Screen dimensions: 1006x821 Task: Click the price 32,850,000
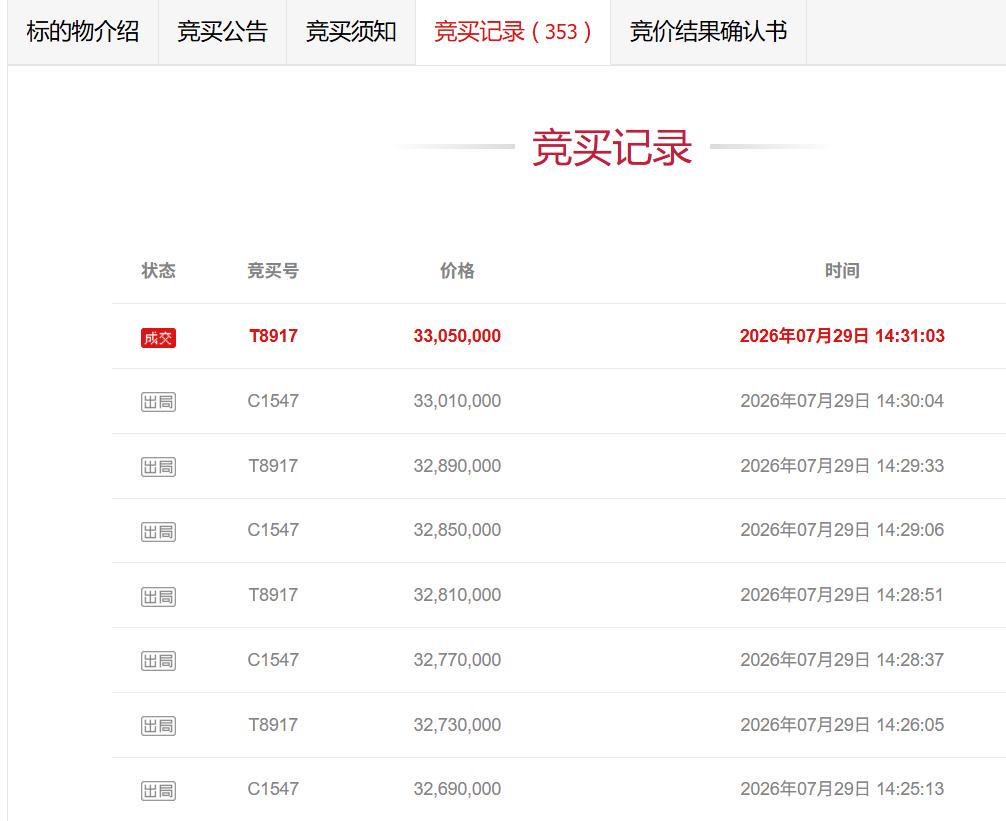(457, 530)
